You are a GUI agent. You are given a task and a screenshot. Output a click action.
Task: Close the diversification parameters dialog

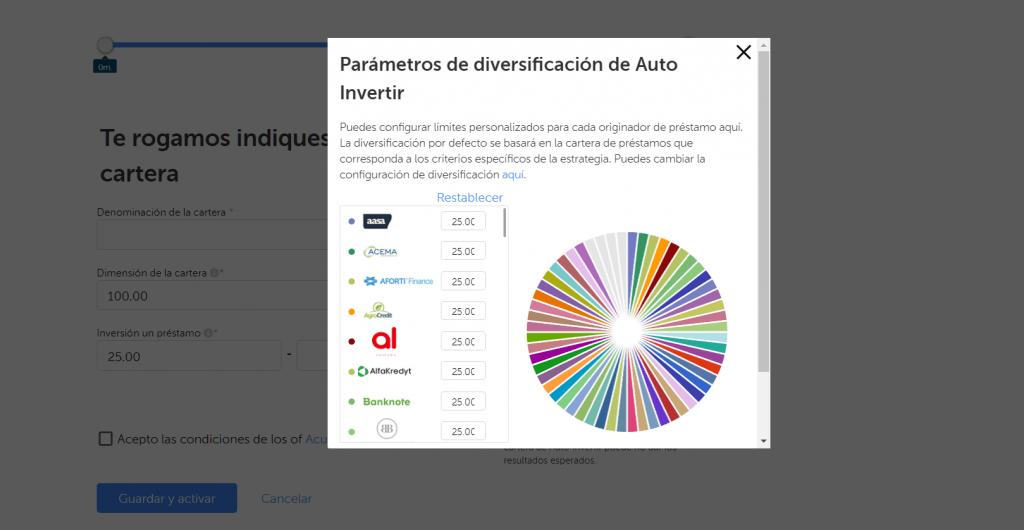743,53
